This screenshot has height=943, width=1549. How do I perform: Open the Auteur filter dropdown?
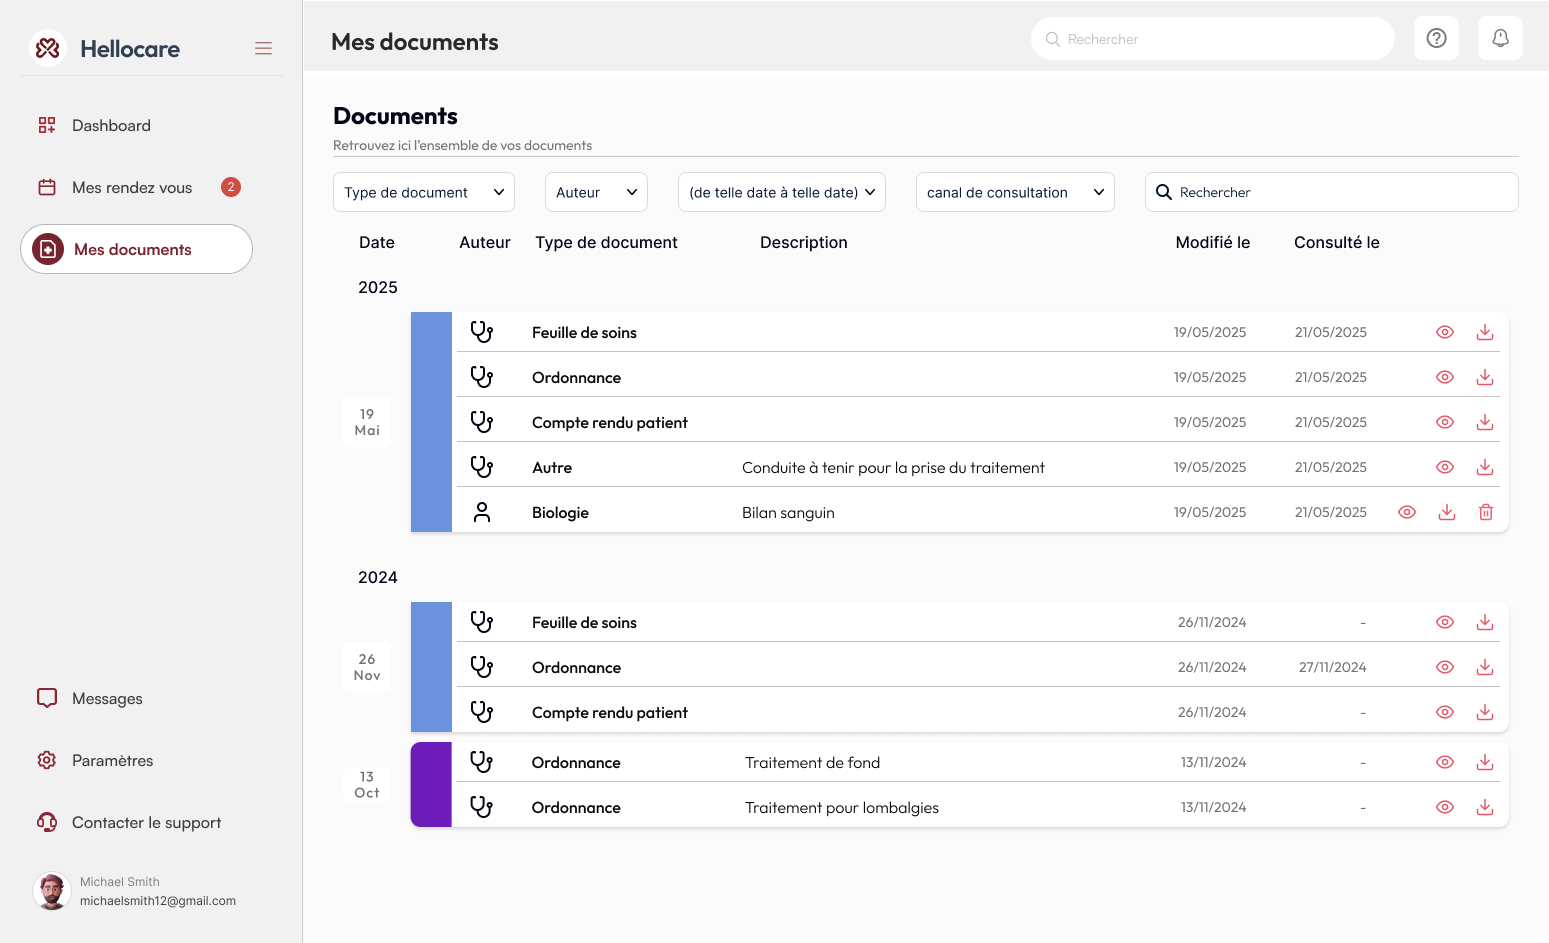pos(596,192)
